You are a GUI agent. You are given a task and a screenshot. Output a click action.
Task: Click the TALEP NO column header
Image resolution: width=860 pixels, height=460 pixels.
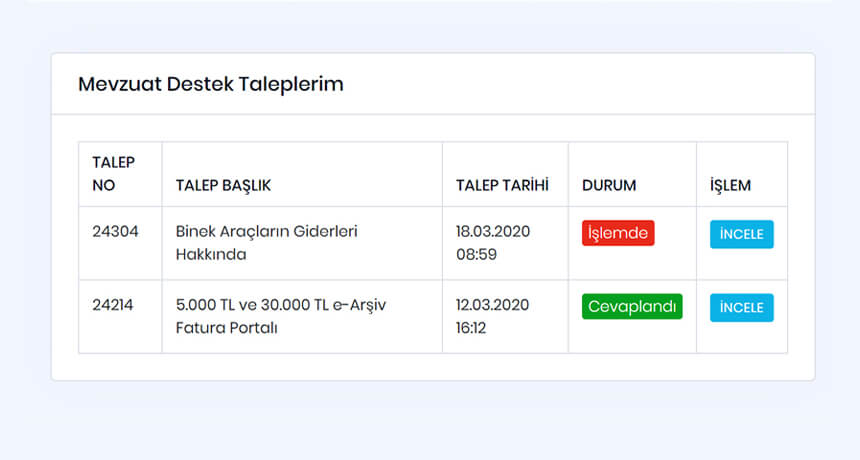pyautogui.click(x=113, y=174)
